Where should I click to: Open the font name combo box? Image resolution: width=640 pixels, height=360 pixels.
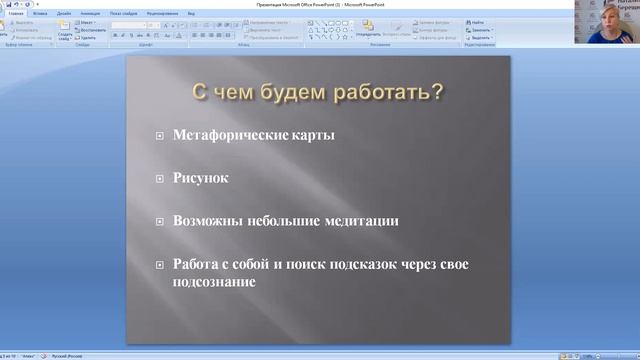point(129,25)
